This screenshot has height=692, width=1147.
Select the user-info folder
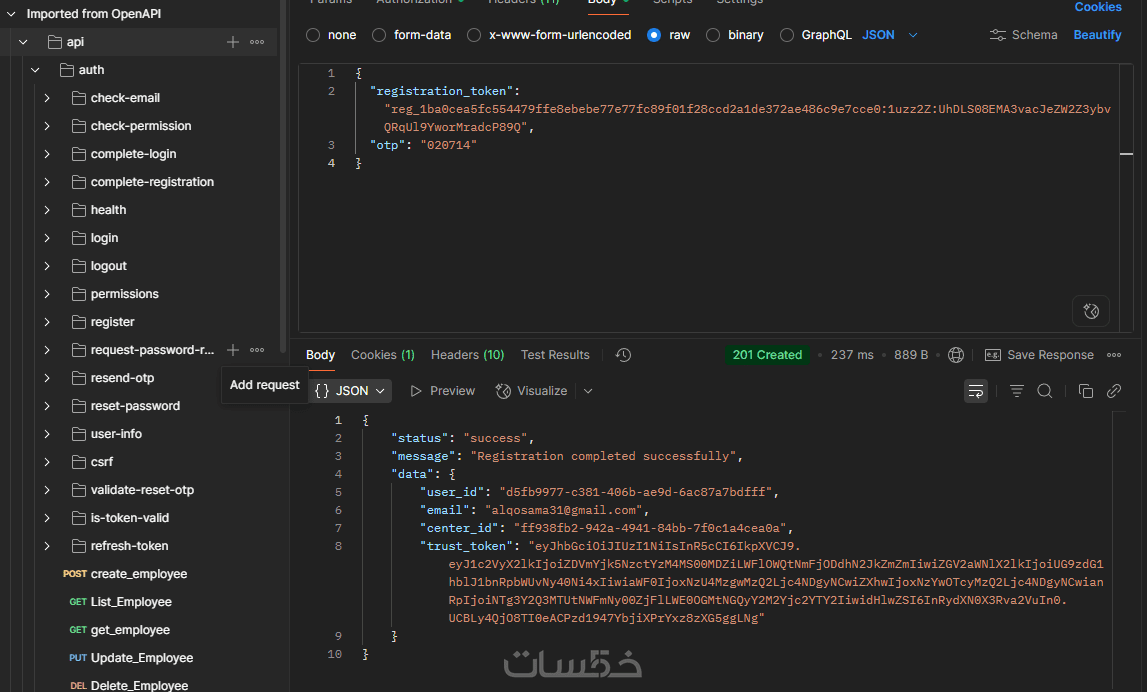pos(116,434)
